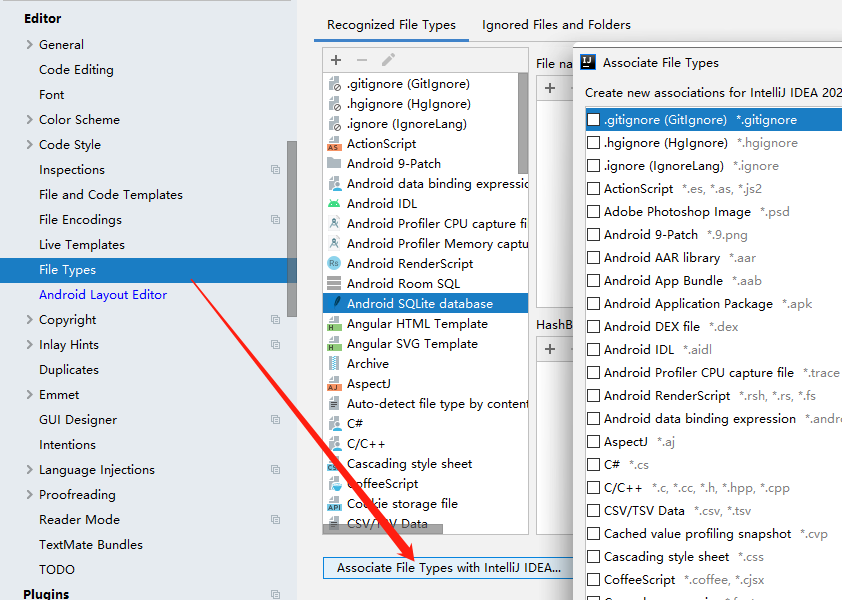Click the Android RenderScript icon in list
The width and height of the screenshot is (842, 600).
(334, 264)
